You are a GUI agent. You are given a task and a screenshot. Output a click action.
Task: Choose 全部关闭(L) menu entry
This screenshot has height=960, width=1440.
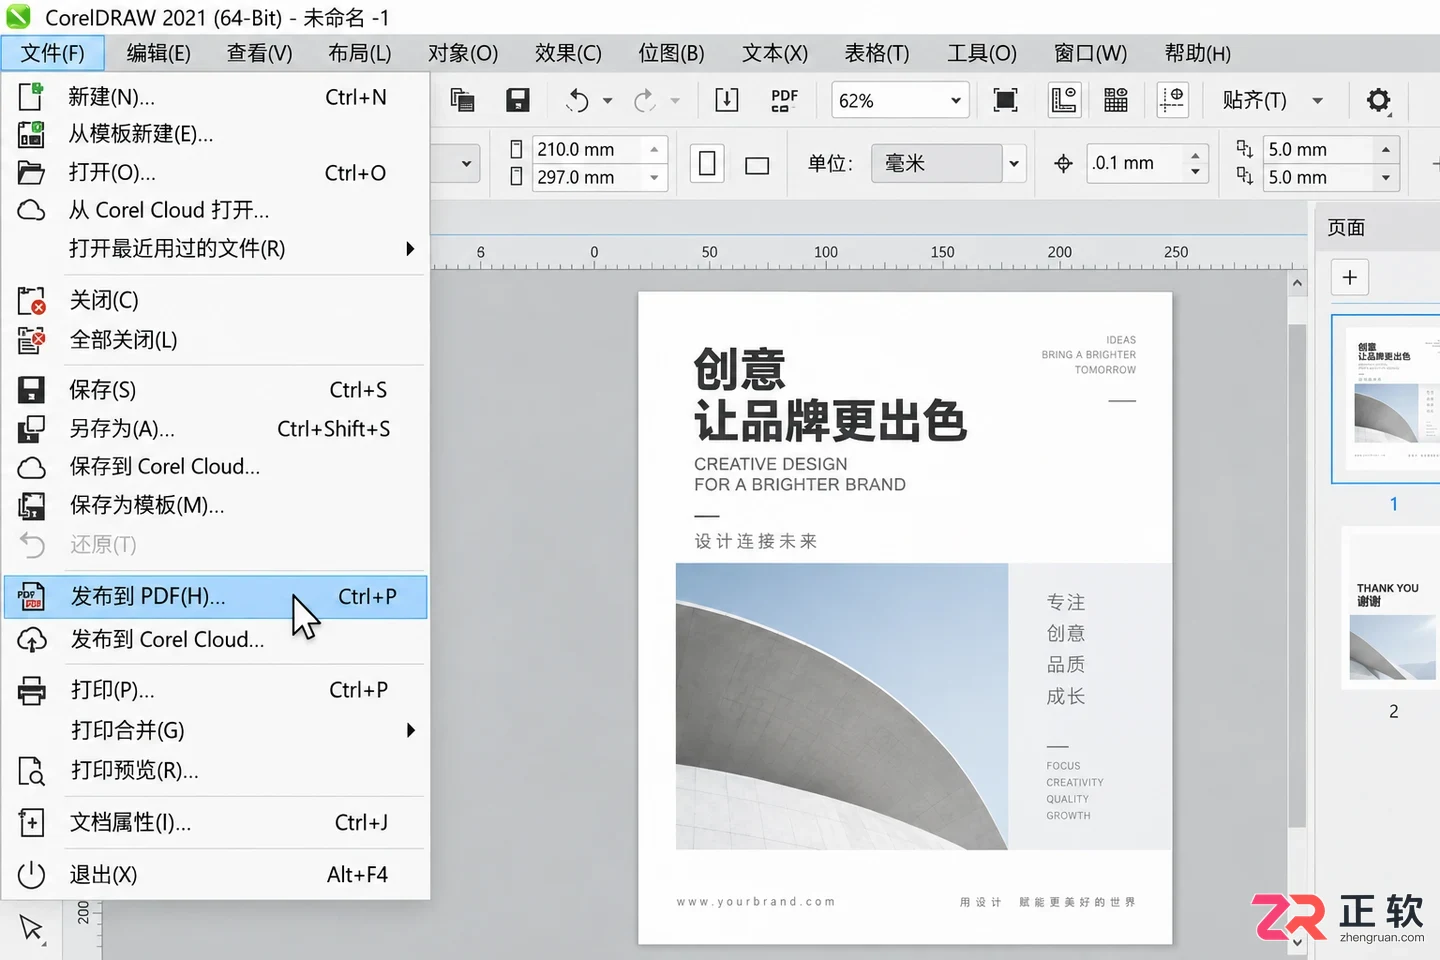coord(215,340)
